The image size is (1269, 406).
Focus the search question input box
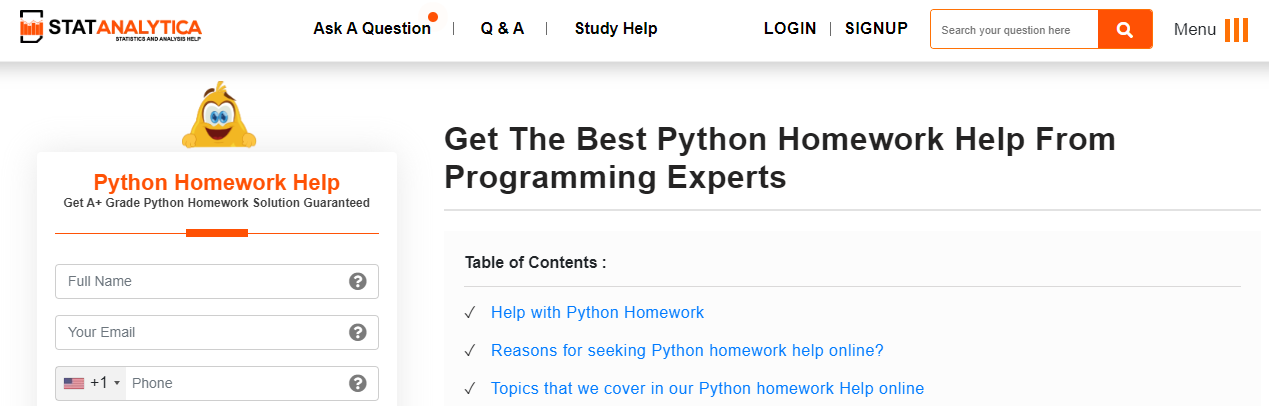[1014, 30]
